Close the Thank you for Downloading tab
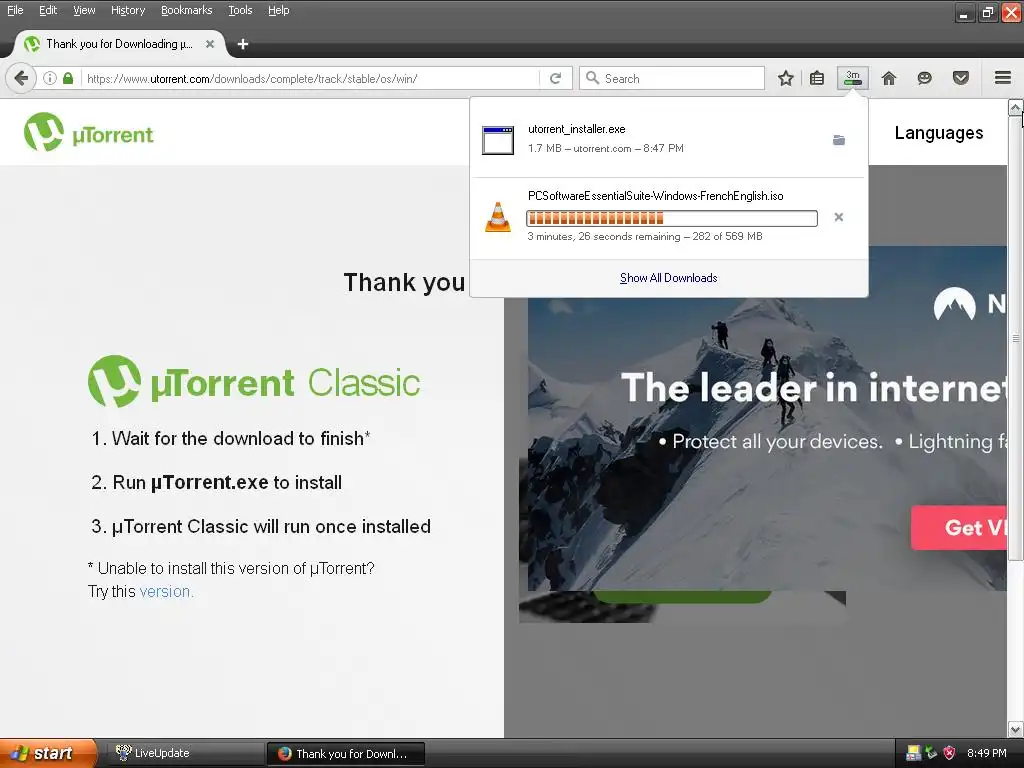The height and width of the screenshot is (768, 1024). (210, 44)
